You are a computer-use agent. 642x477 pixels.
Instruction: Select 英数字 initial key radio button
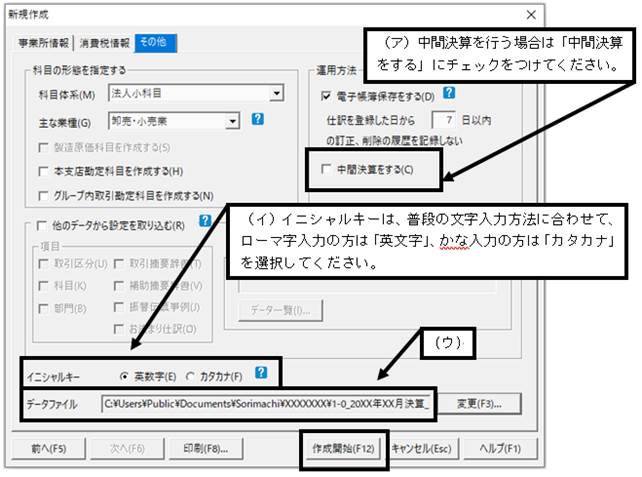click(x=124, y=376)
